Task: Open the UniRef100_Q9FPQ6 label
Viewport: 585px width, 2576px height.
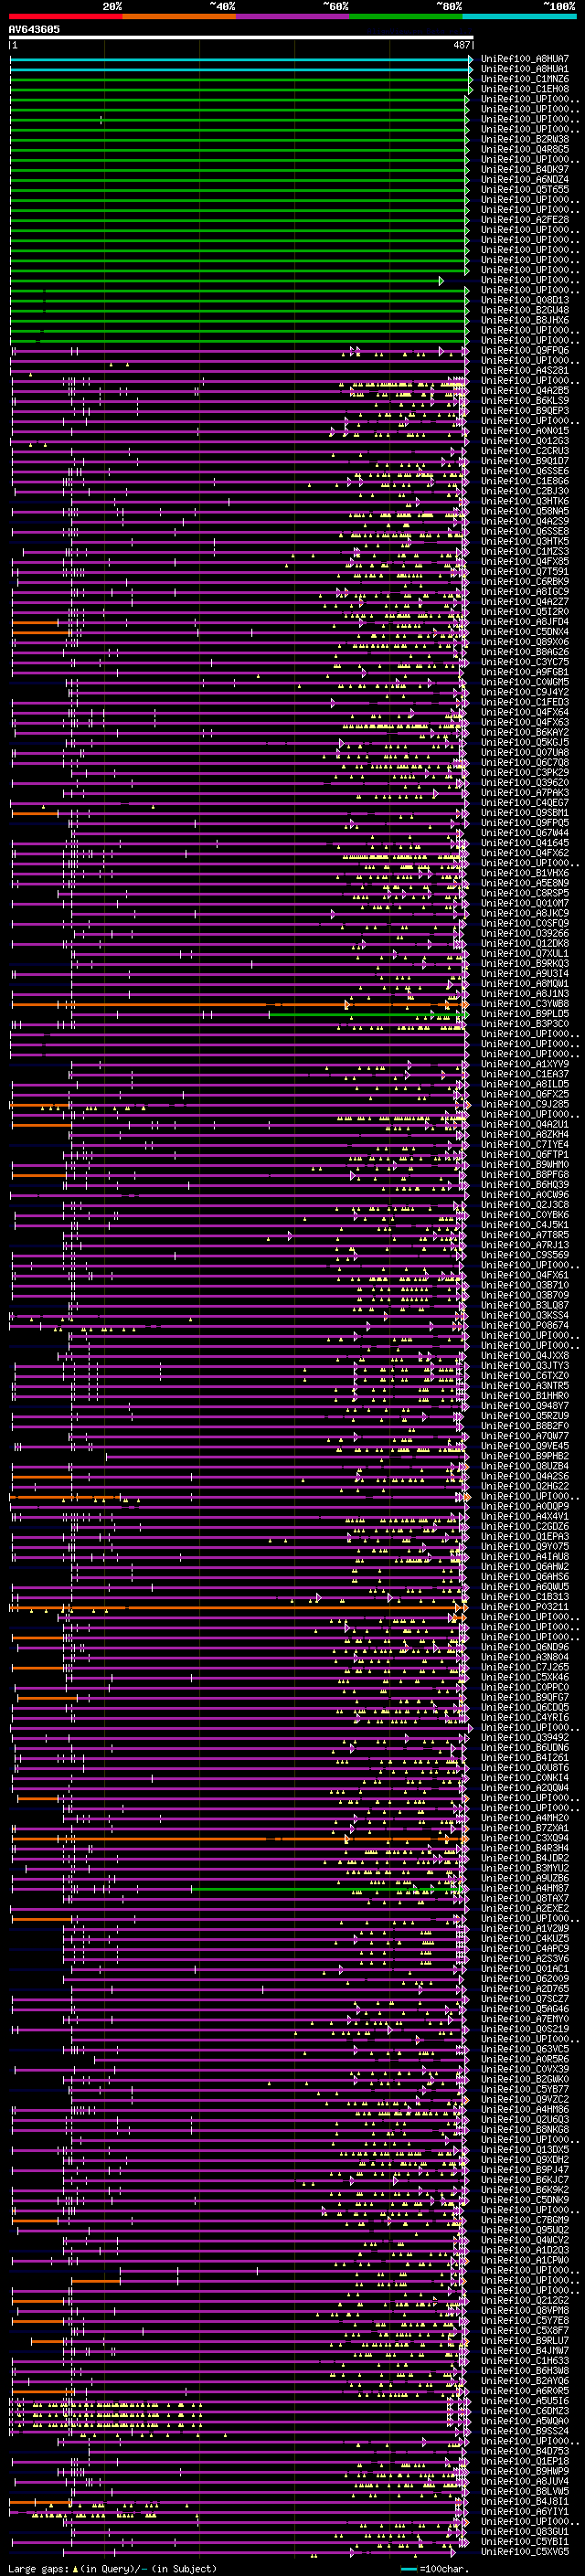Action: click(525, 351)
